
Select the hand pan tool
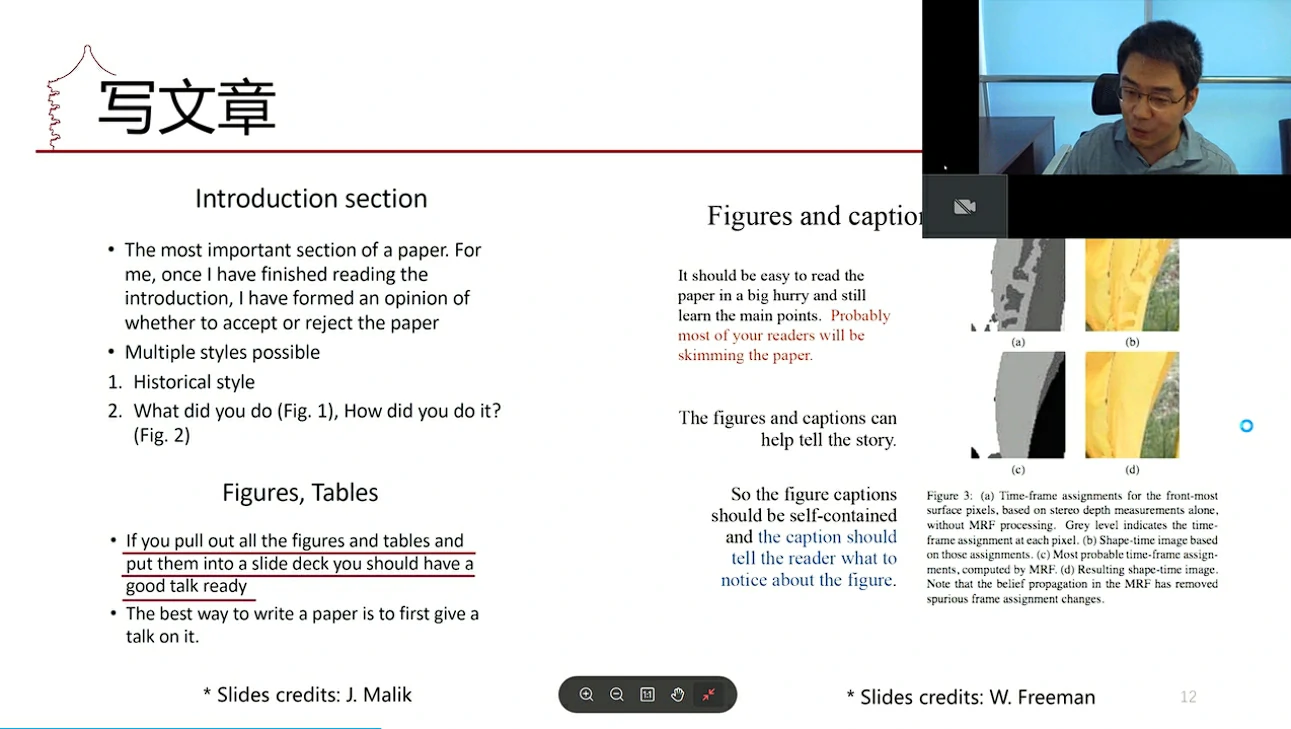coord(677,695)
